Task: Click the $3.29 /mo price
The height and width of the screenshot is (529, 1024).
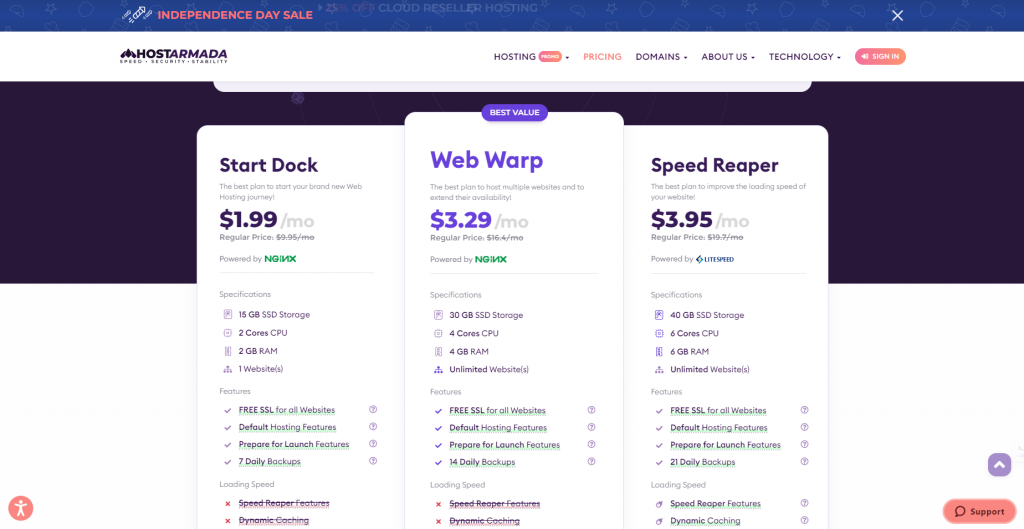Action: [x=479, y=221]
